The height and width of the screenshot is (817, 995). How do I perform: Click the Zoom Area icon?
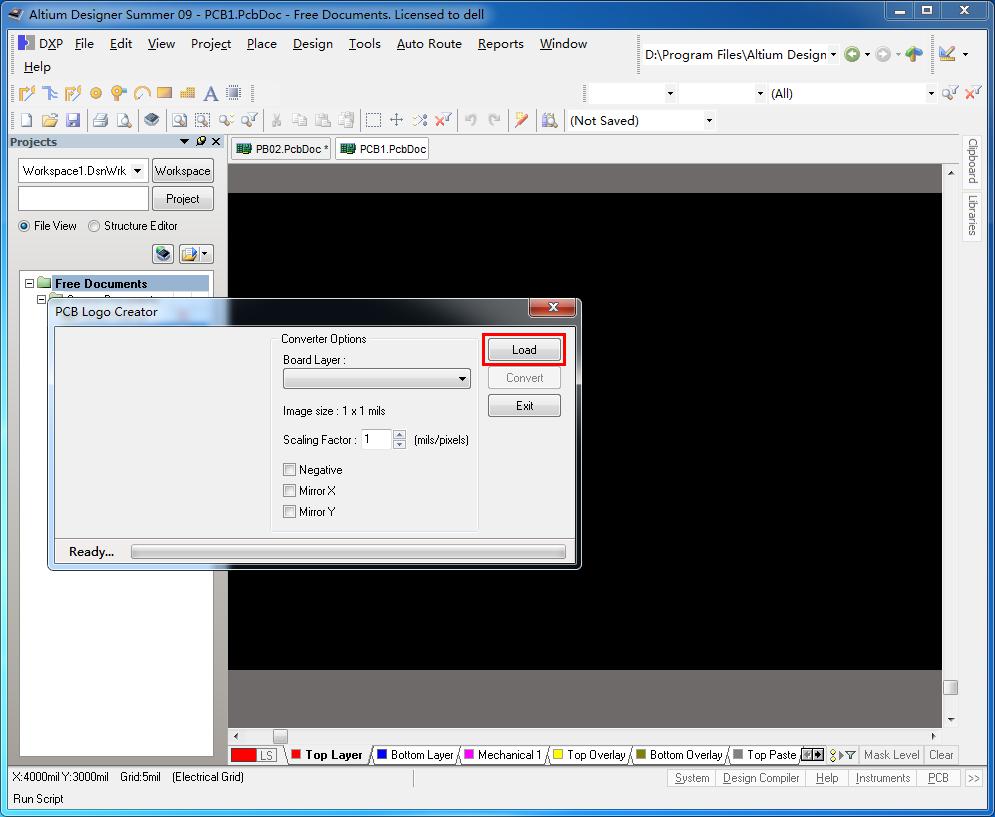pyautogui.click(x=202, y=120)
